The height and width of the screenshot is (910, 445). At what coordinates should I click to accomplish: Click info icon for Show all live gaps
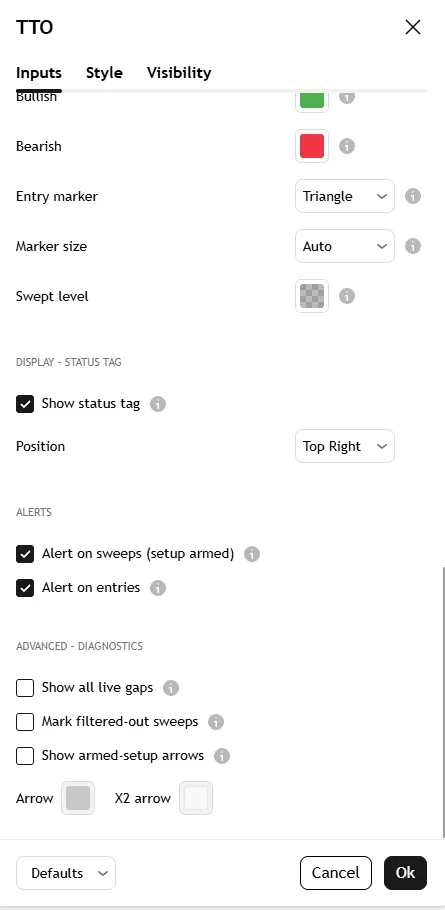171,688
